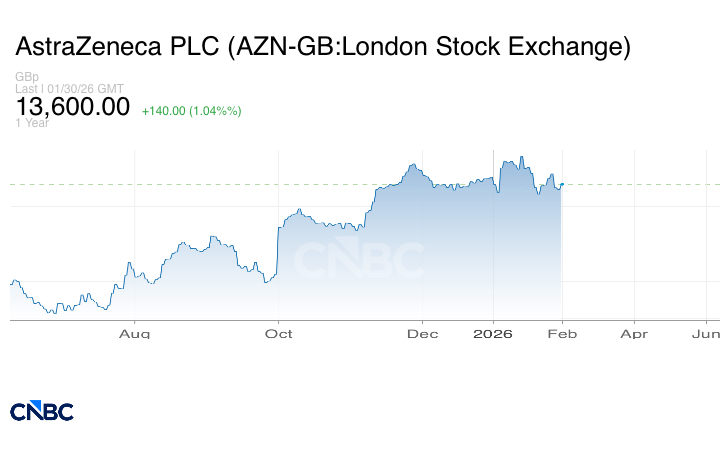Click the CNBC watermark inside the chart

(x=358, y=260)
